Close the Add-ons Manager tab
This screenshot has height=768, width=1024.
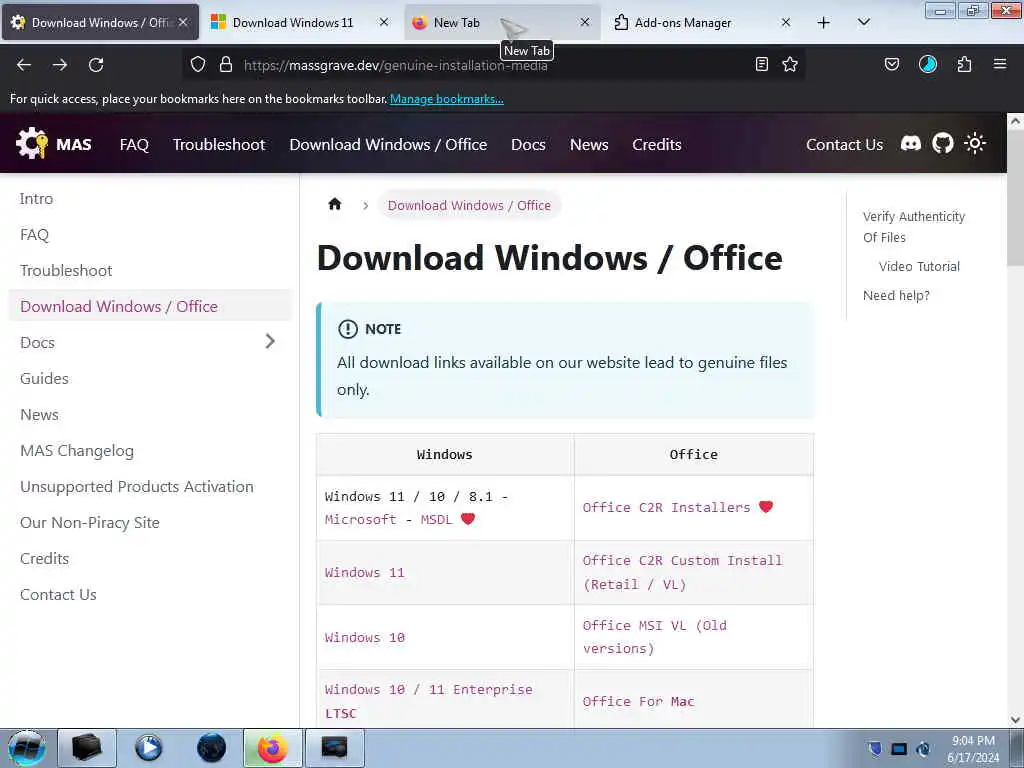click(786, 22)
